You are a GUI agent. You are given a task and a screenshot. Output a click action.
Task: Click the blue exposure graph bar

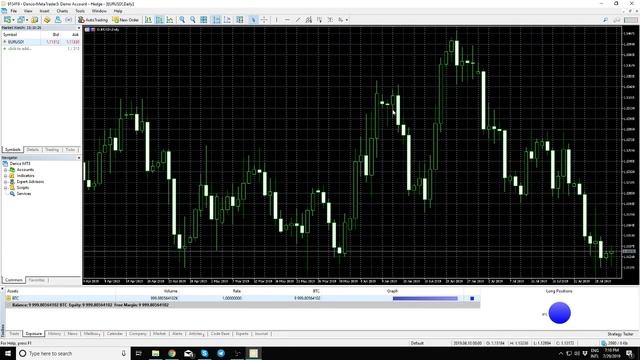point(425,298)
